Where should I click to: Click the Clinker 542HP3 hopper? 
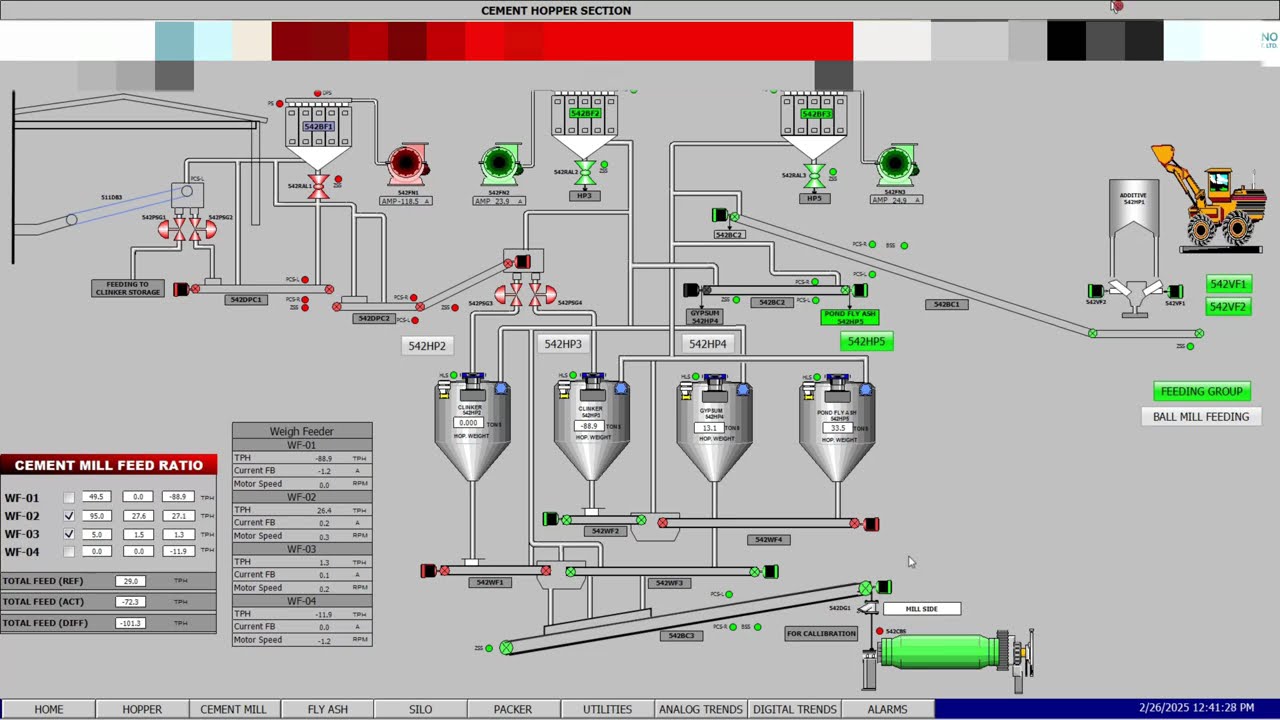click(x=592, y=426)
